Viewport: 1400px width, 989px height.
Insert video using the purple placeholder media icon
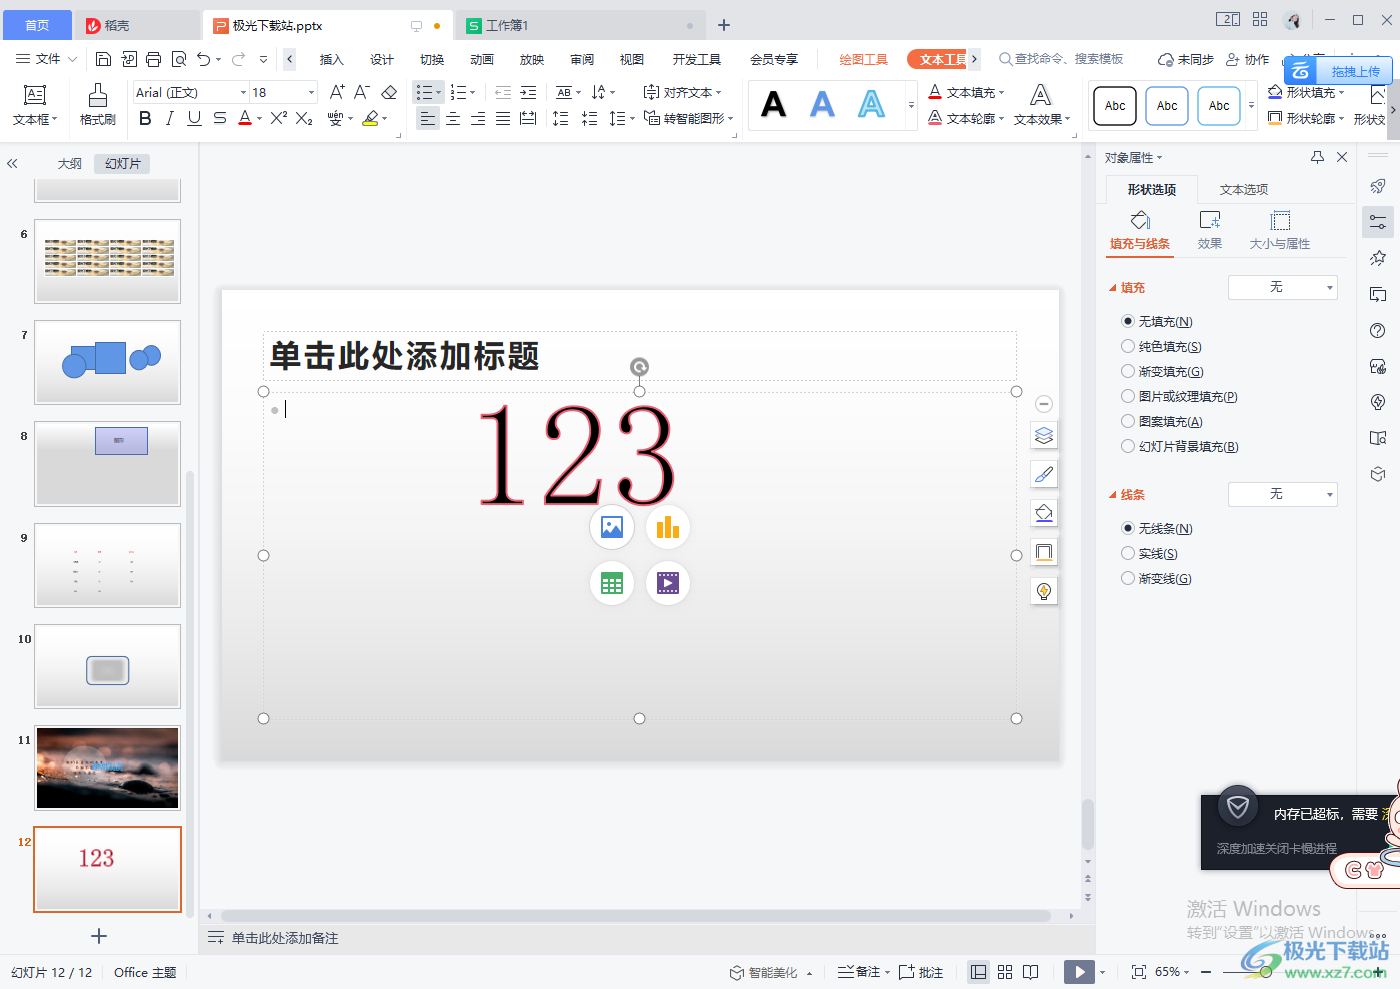668,583
